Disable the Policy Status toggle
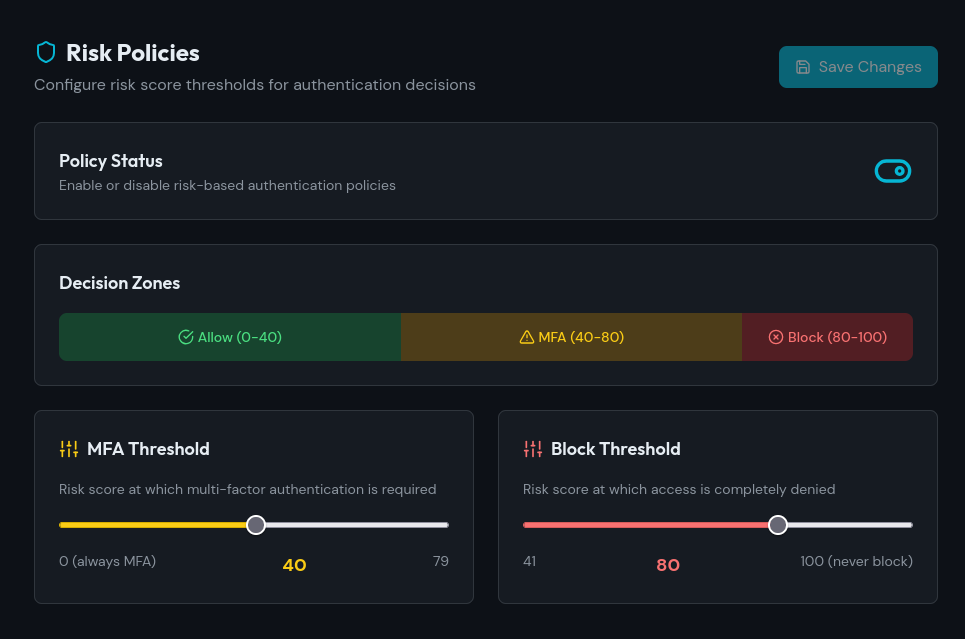 click(893, 171)
